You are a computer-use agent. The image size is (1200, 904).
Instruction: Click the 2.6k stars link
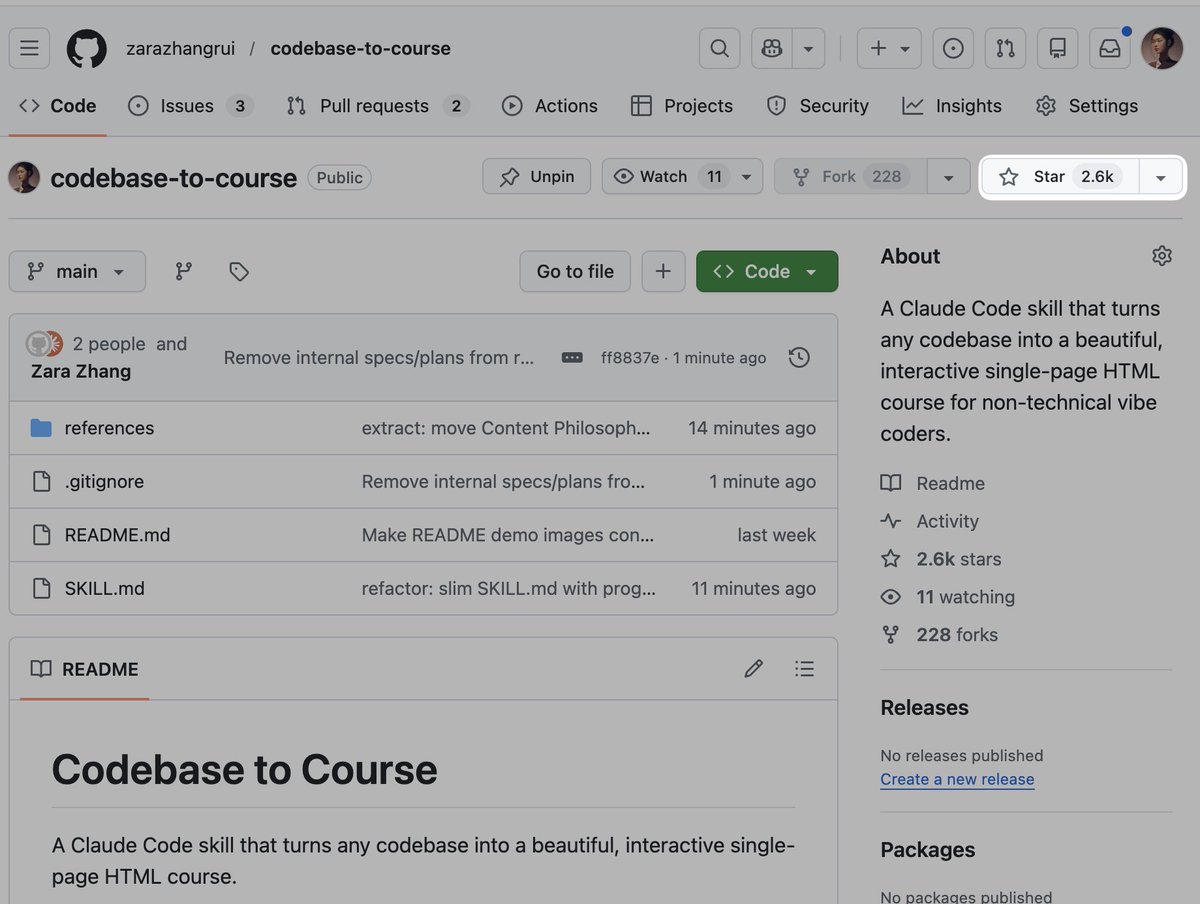(x=941, y=559)
